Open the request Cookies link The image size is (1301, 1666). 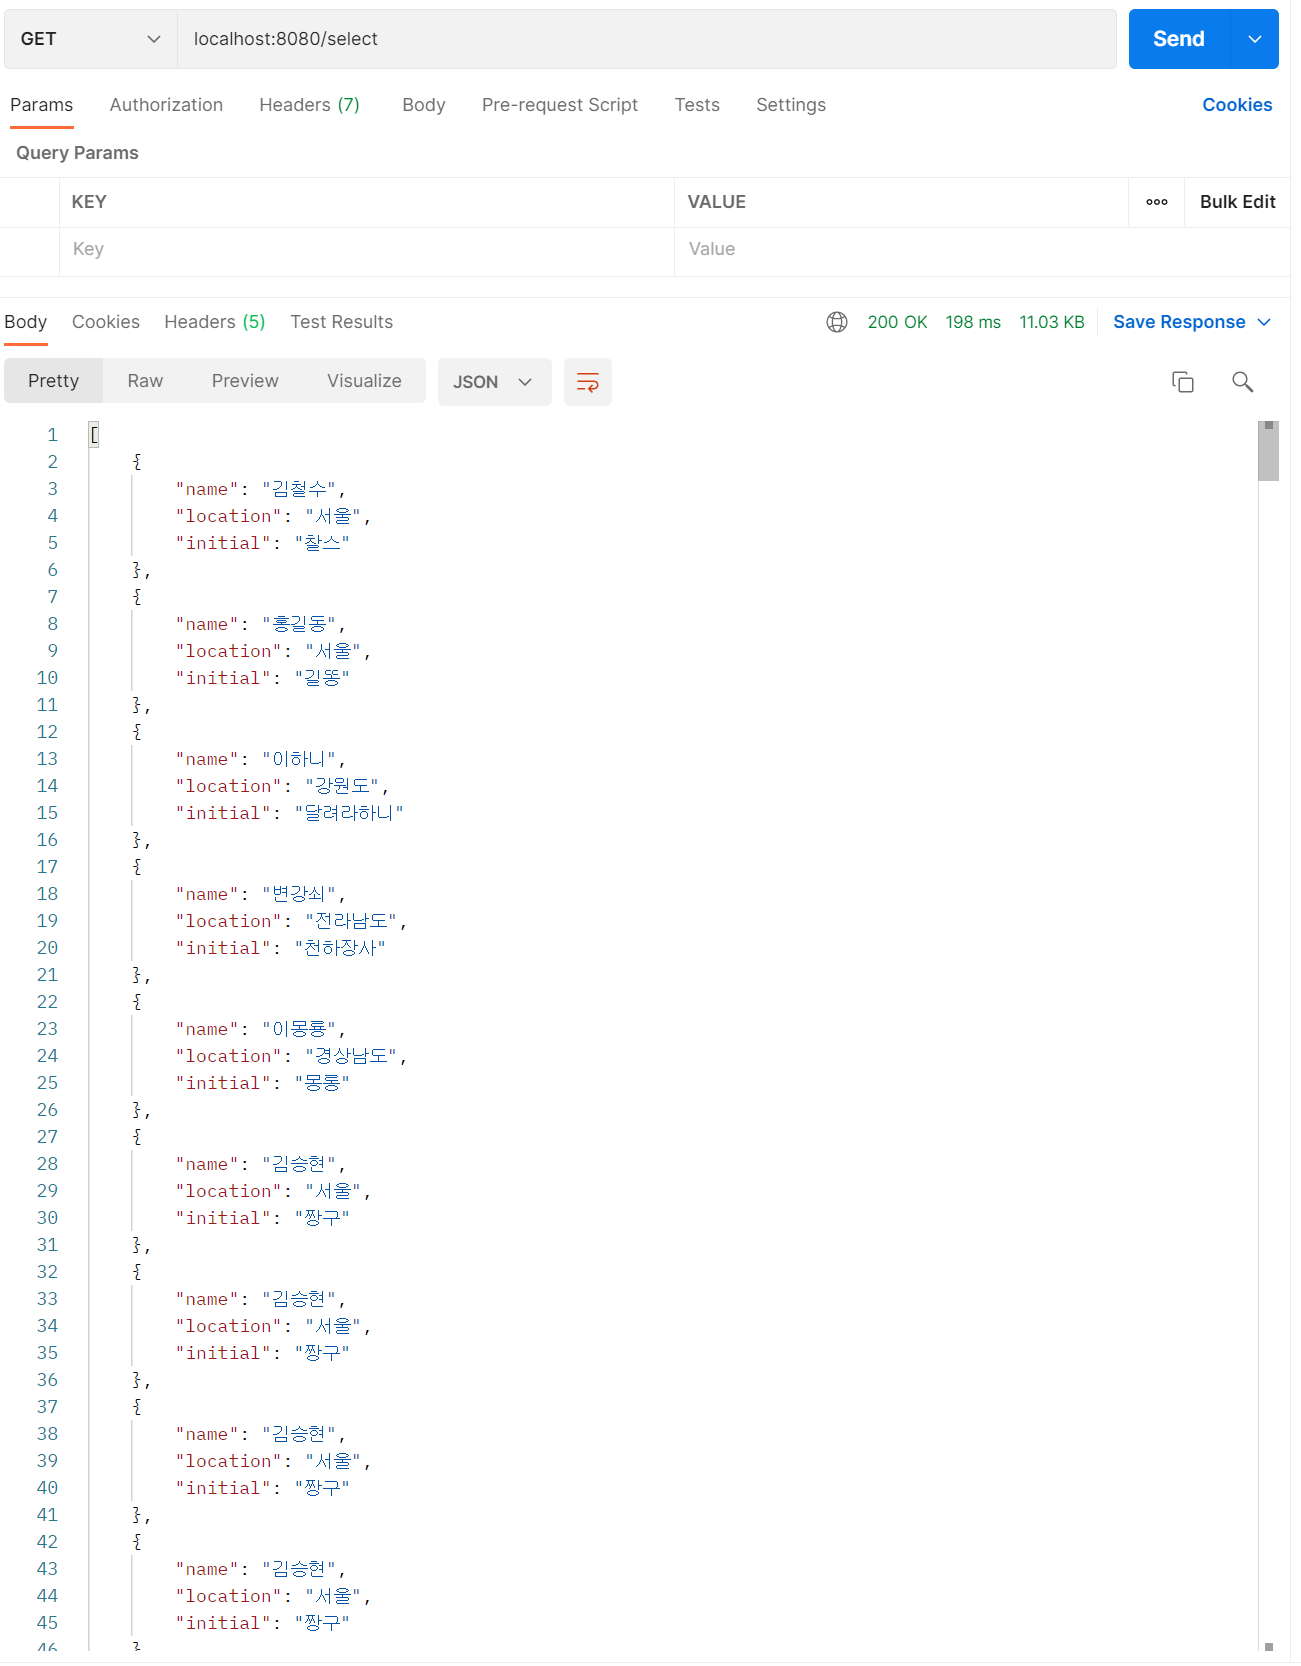click(x=1237, y=105)
